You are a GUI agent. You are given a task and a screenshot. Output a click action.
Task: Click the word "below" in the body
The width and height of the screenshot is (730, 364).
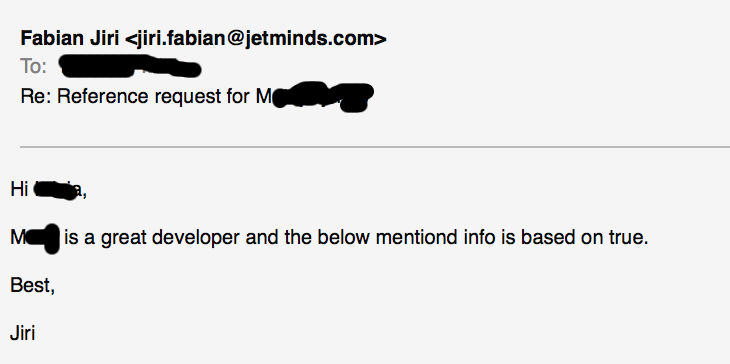point(344,237)
